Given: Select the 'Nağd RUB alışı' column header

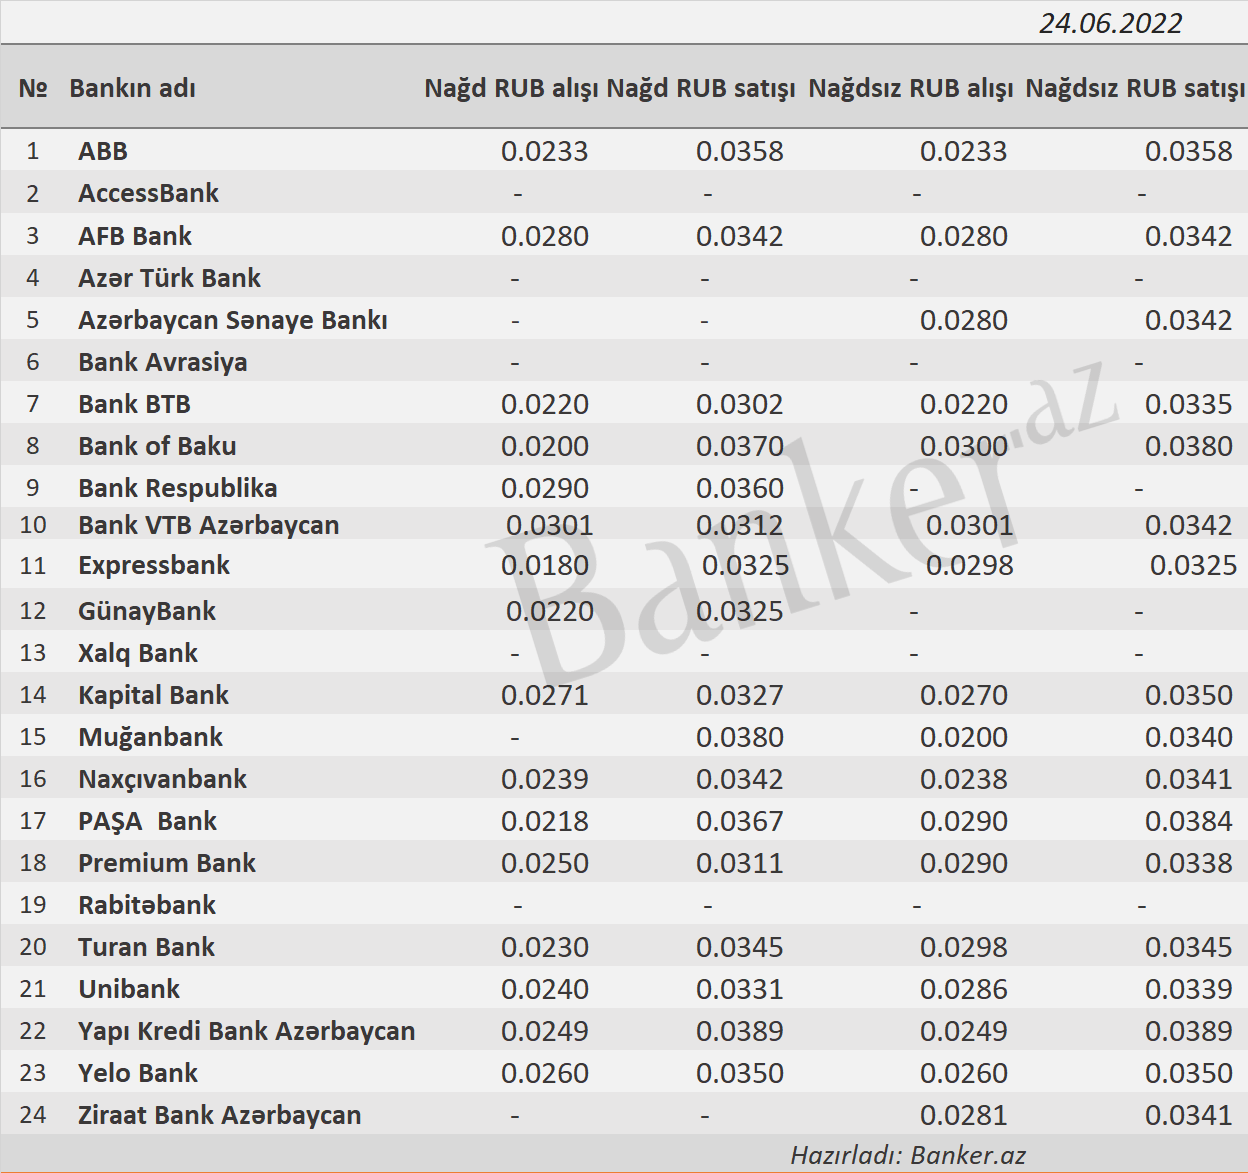Looking at the screenshot, I should click(511, 88).
